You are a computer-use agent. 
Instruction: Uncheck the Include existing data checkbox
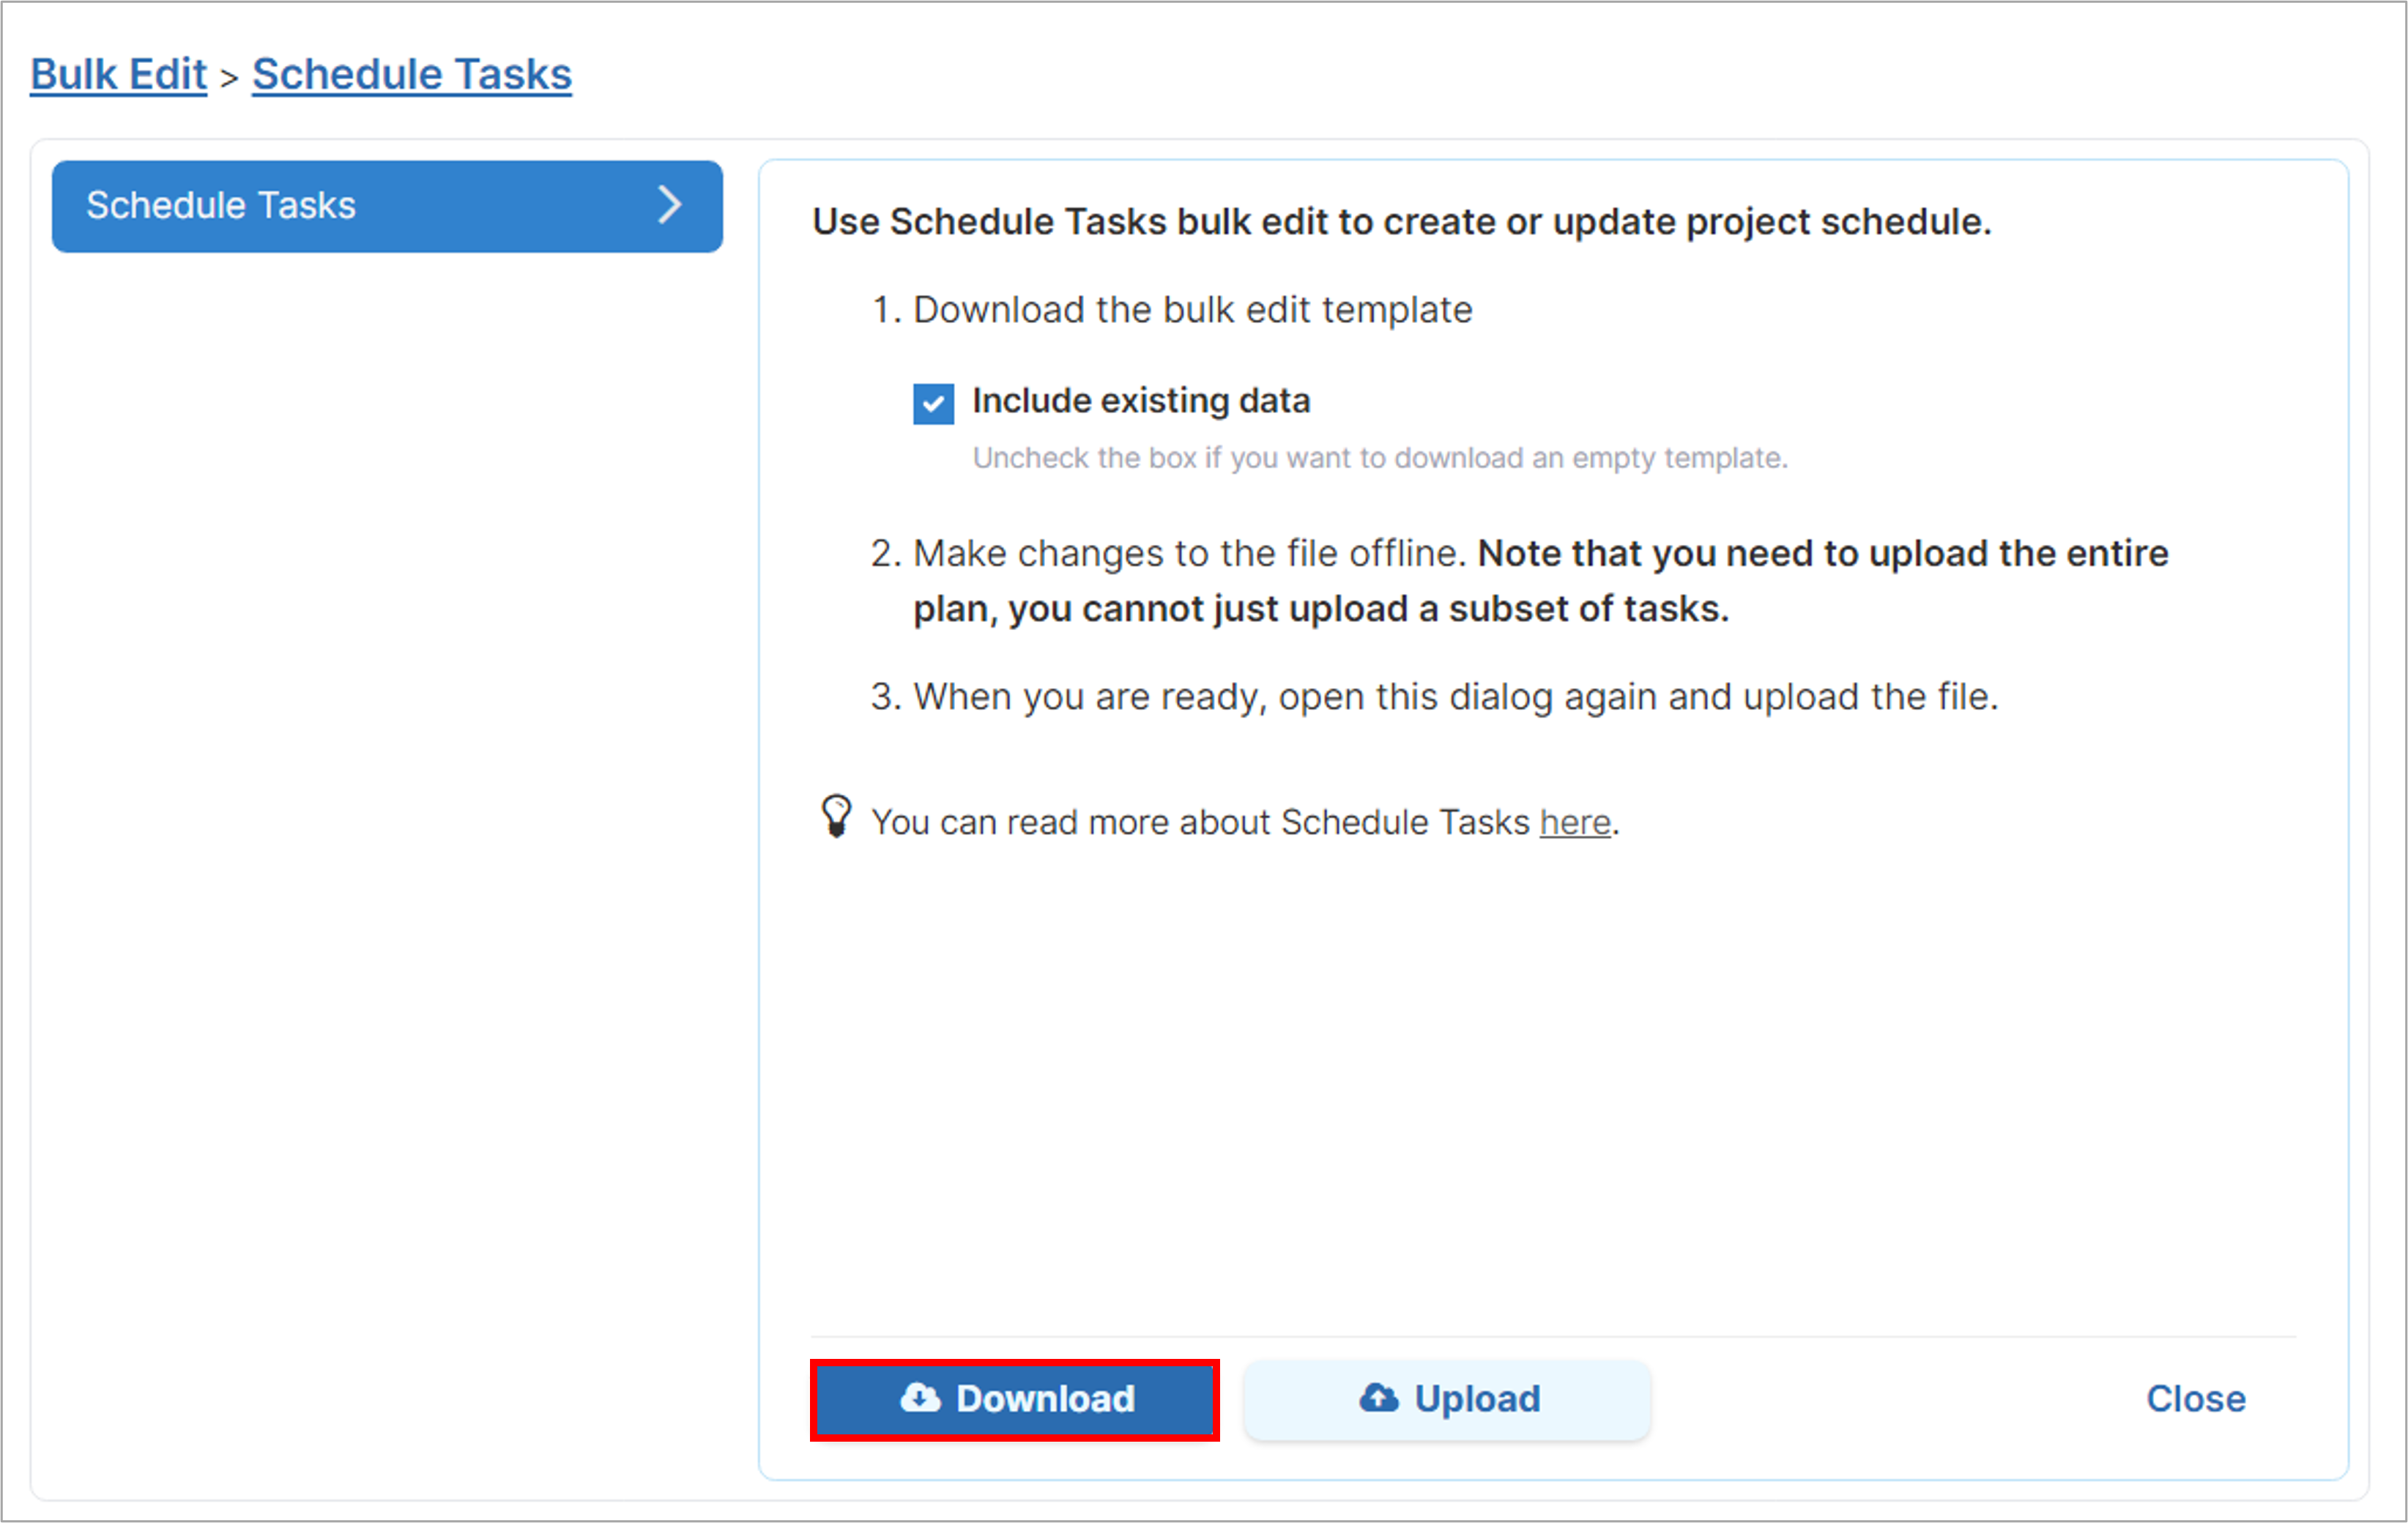pyautogui.click(x=933, y=404)
